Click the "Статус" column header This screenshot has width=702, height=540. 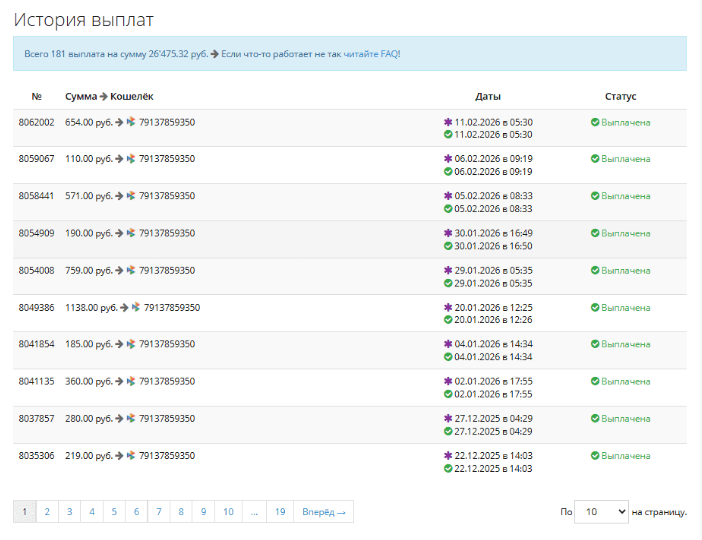click(620, 96)
